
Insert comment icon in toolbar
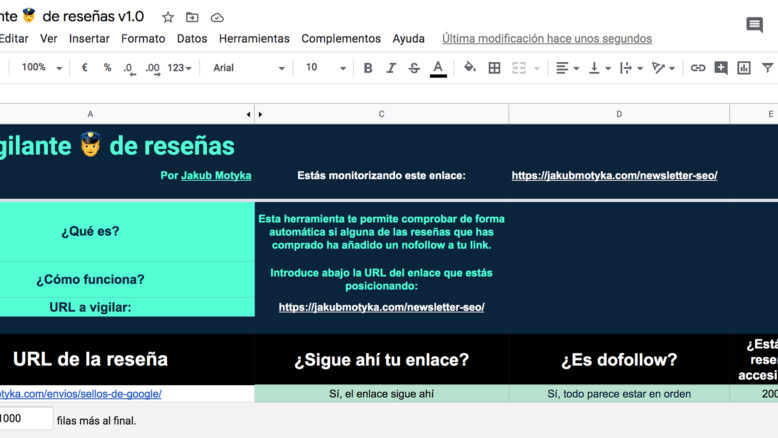[x=721, y=68]
